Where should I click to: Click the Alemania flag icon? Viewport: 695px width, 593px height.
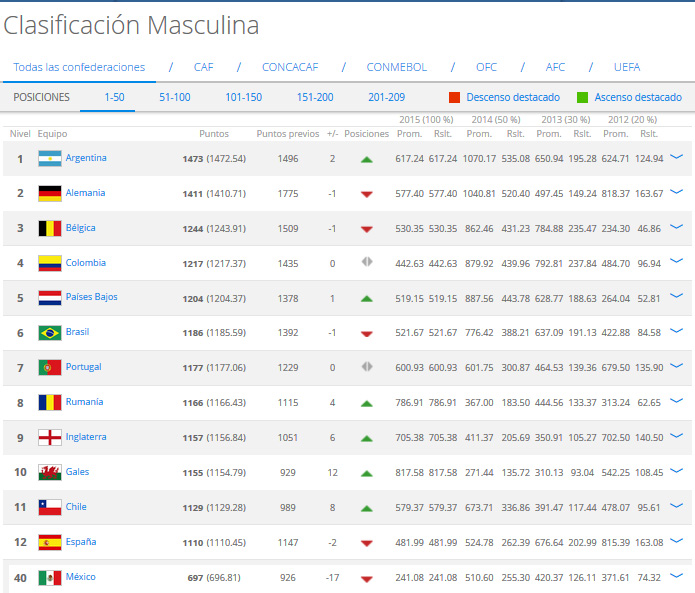pos(50,193)
